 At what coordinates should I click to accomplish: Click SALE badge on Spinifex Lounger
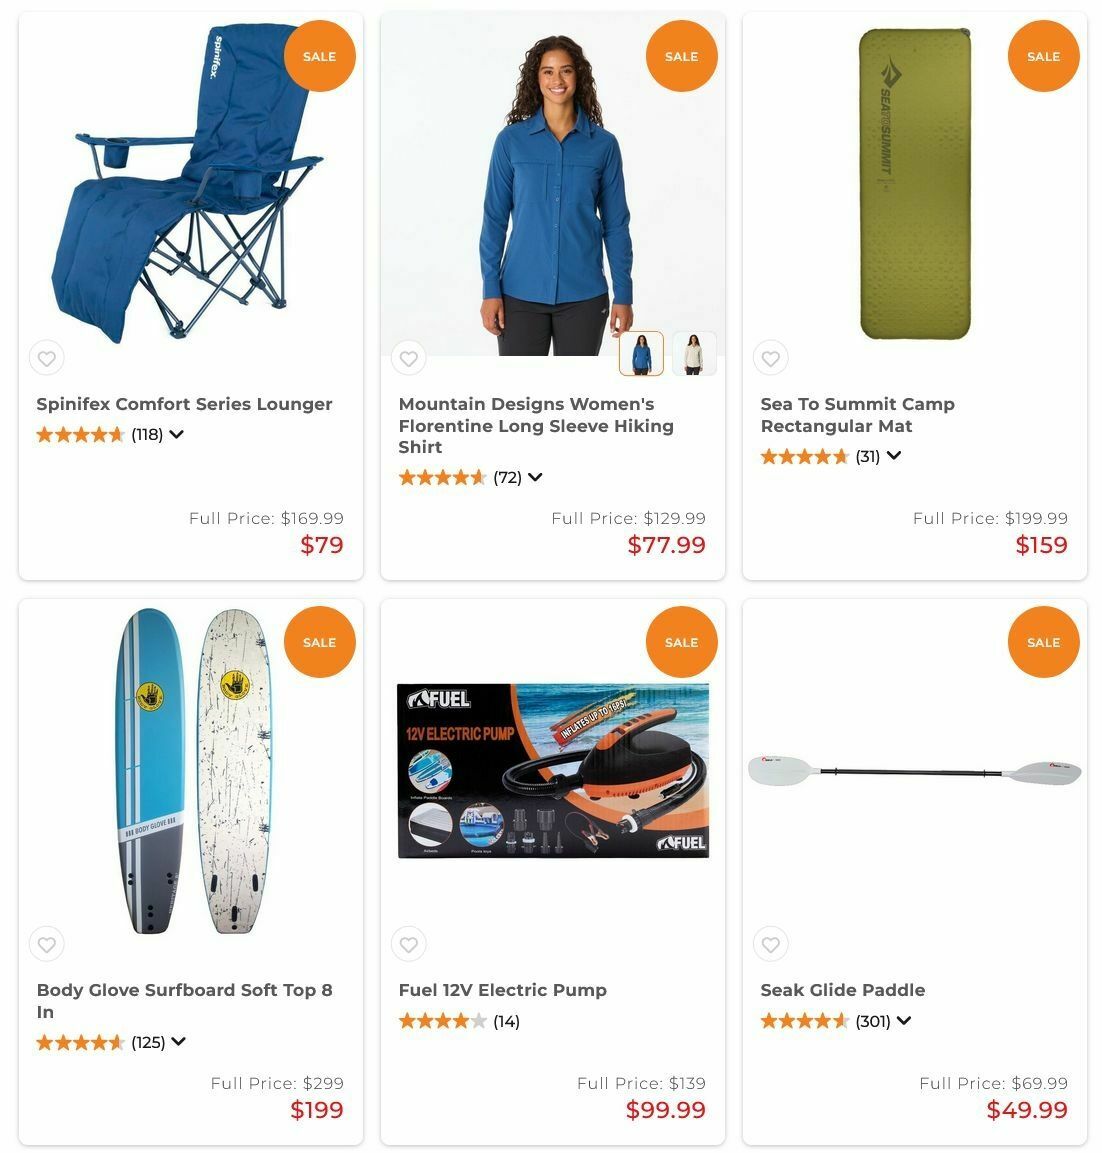pyautogui.click(x=320, y=56)
